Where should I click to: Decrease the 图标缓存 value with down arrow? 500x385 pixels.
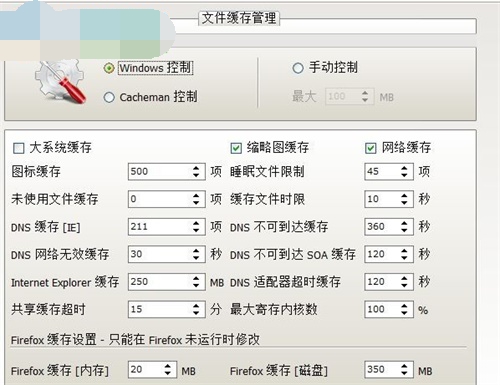196,176
